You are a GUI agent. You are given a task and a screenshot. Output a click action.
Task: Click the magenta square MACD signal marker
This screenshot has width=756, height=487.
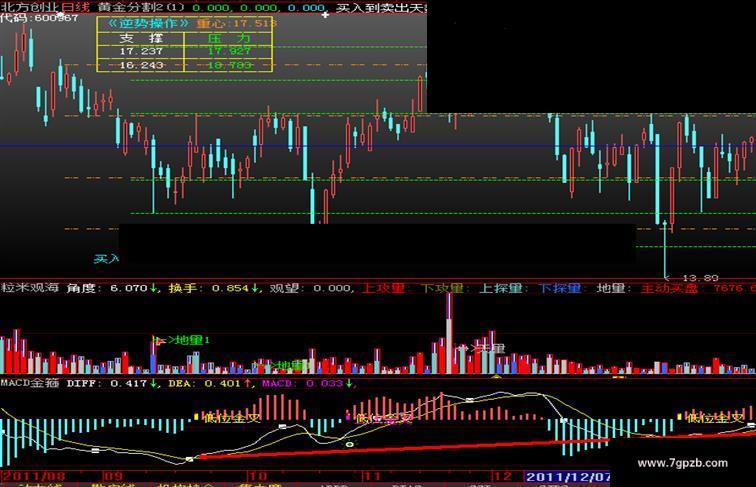[x=347, y=416]
